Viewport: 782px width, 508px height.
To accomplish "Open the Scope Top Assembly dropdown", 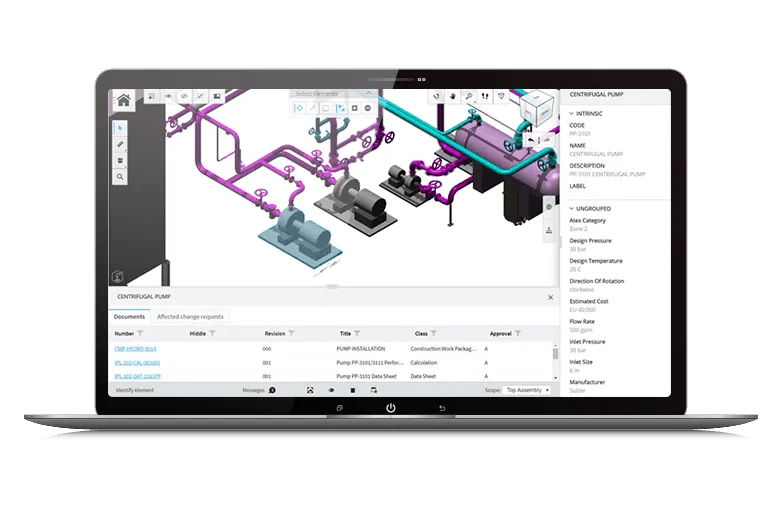I will 527,390.
